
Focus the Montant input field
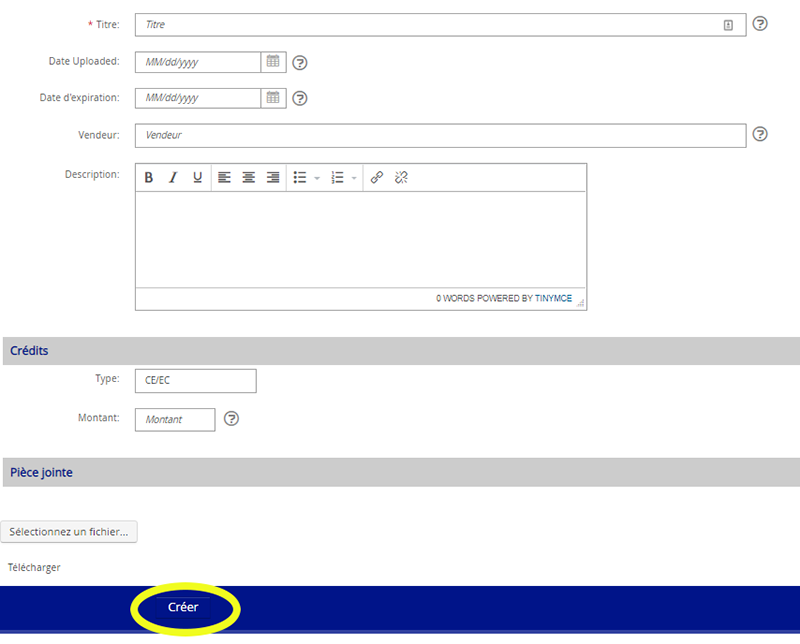tap(175, 419)
